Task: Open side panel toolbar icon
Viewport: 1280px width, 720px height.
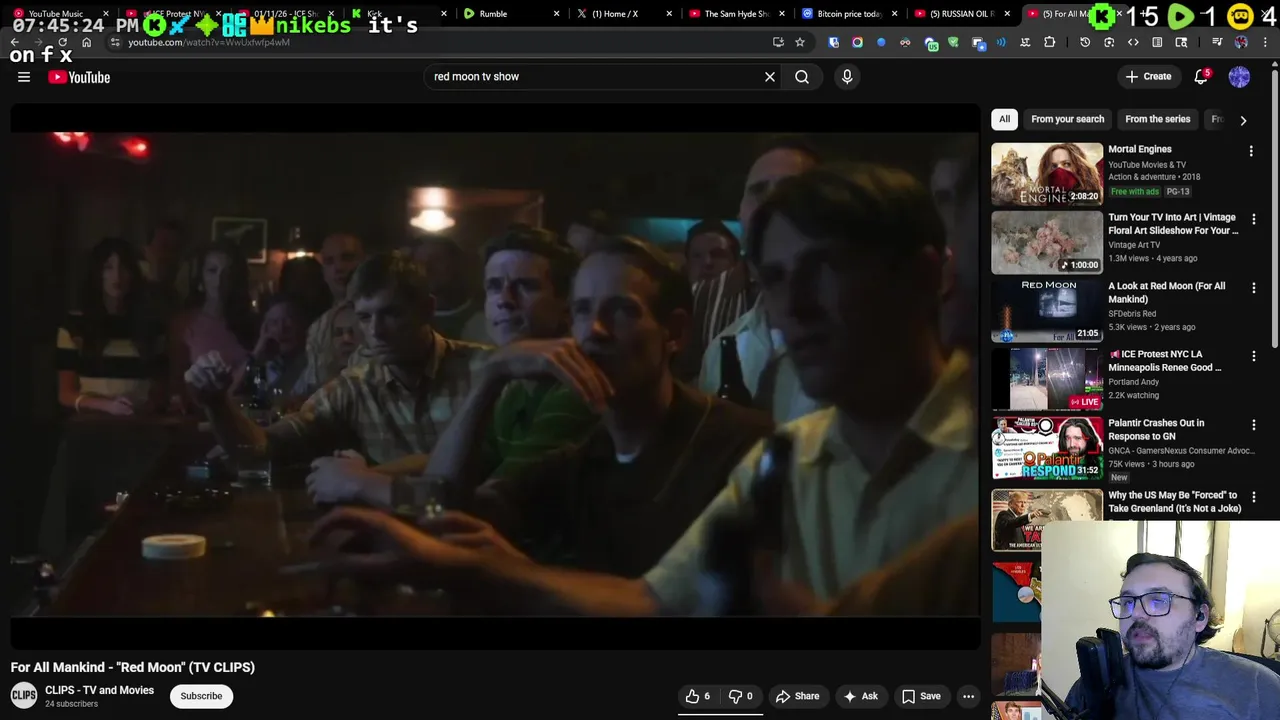Action: [1157, 42]
